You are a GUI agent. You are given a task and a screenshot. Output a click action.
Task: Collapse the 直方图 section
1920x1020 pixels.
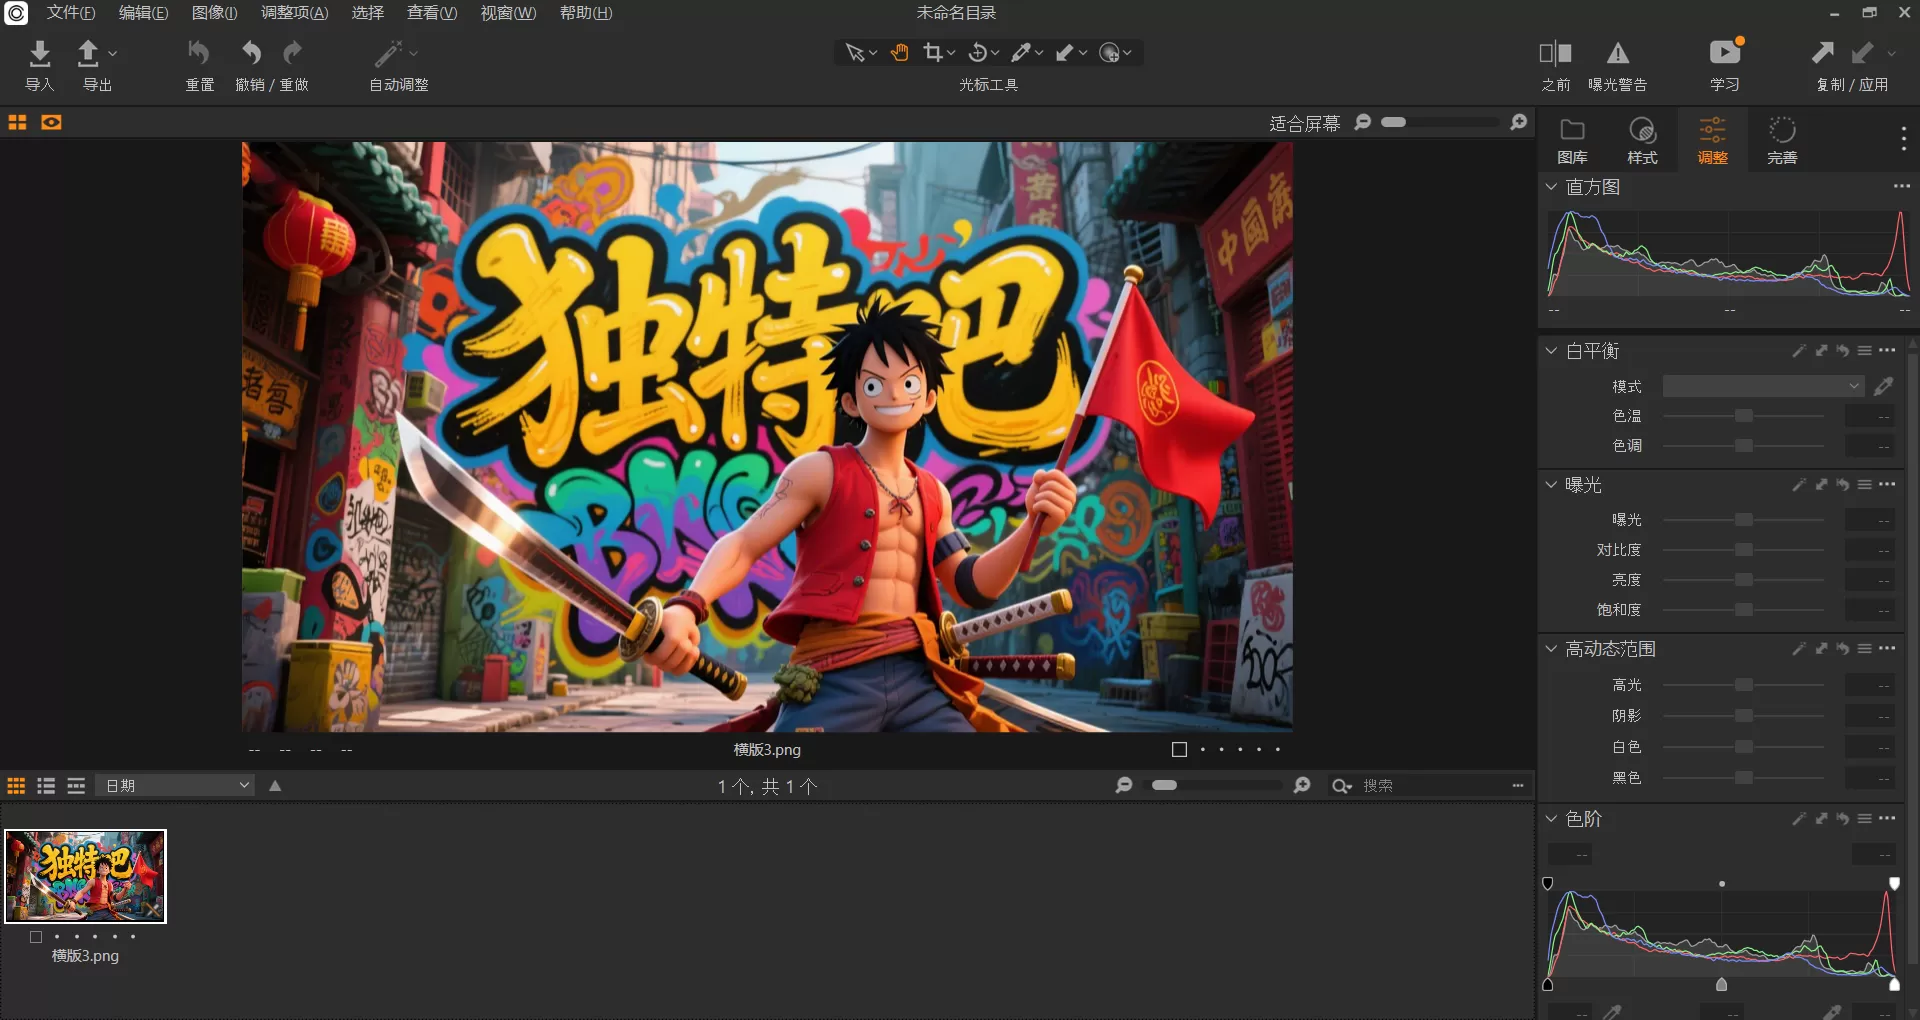[x=1551, y=186]
